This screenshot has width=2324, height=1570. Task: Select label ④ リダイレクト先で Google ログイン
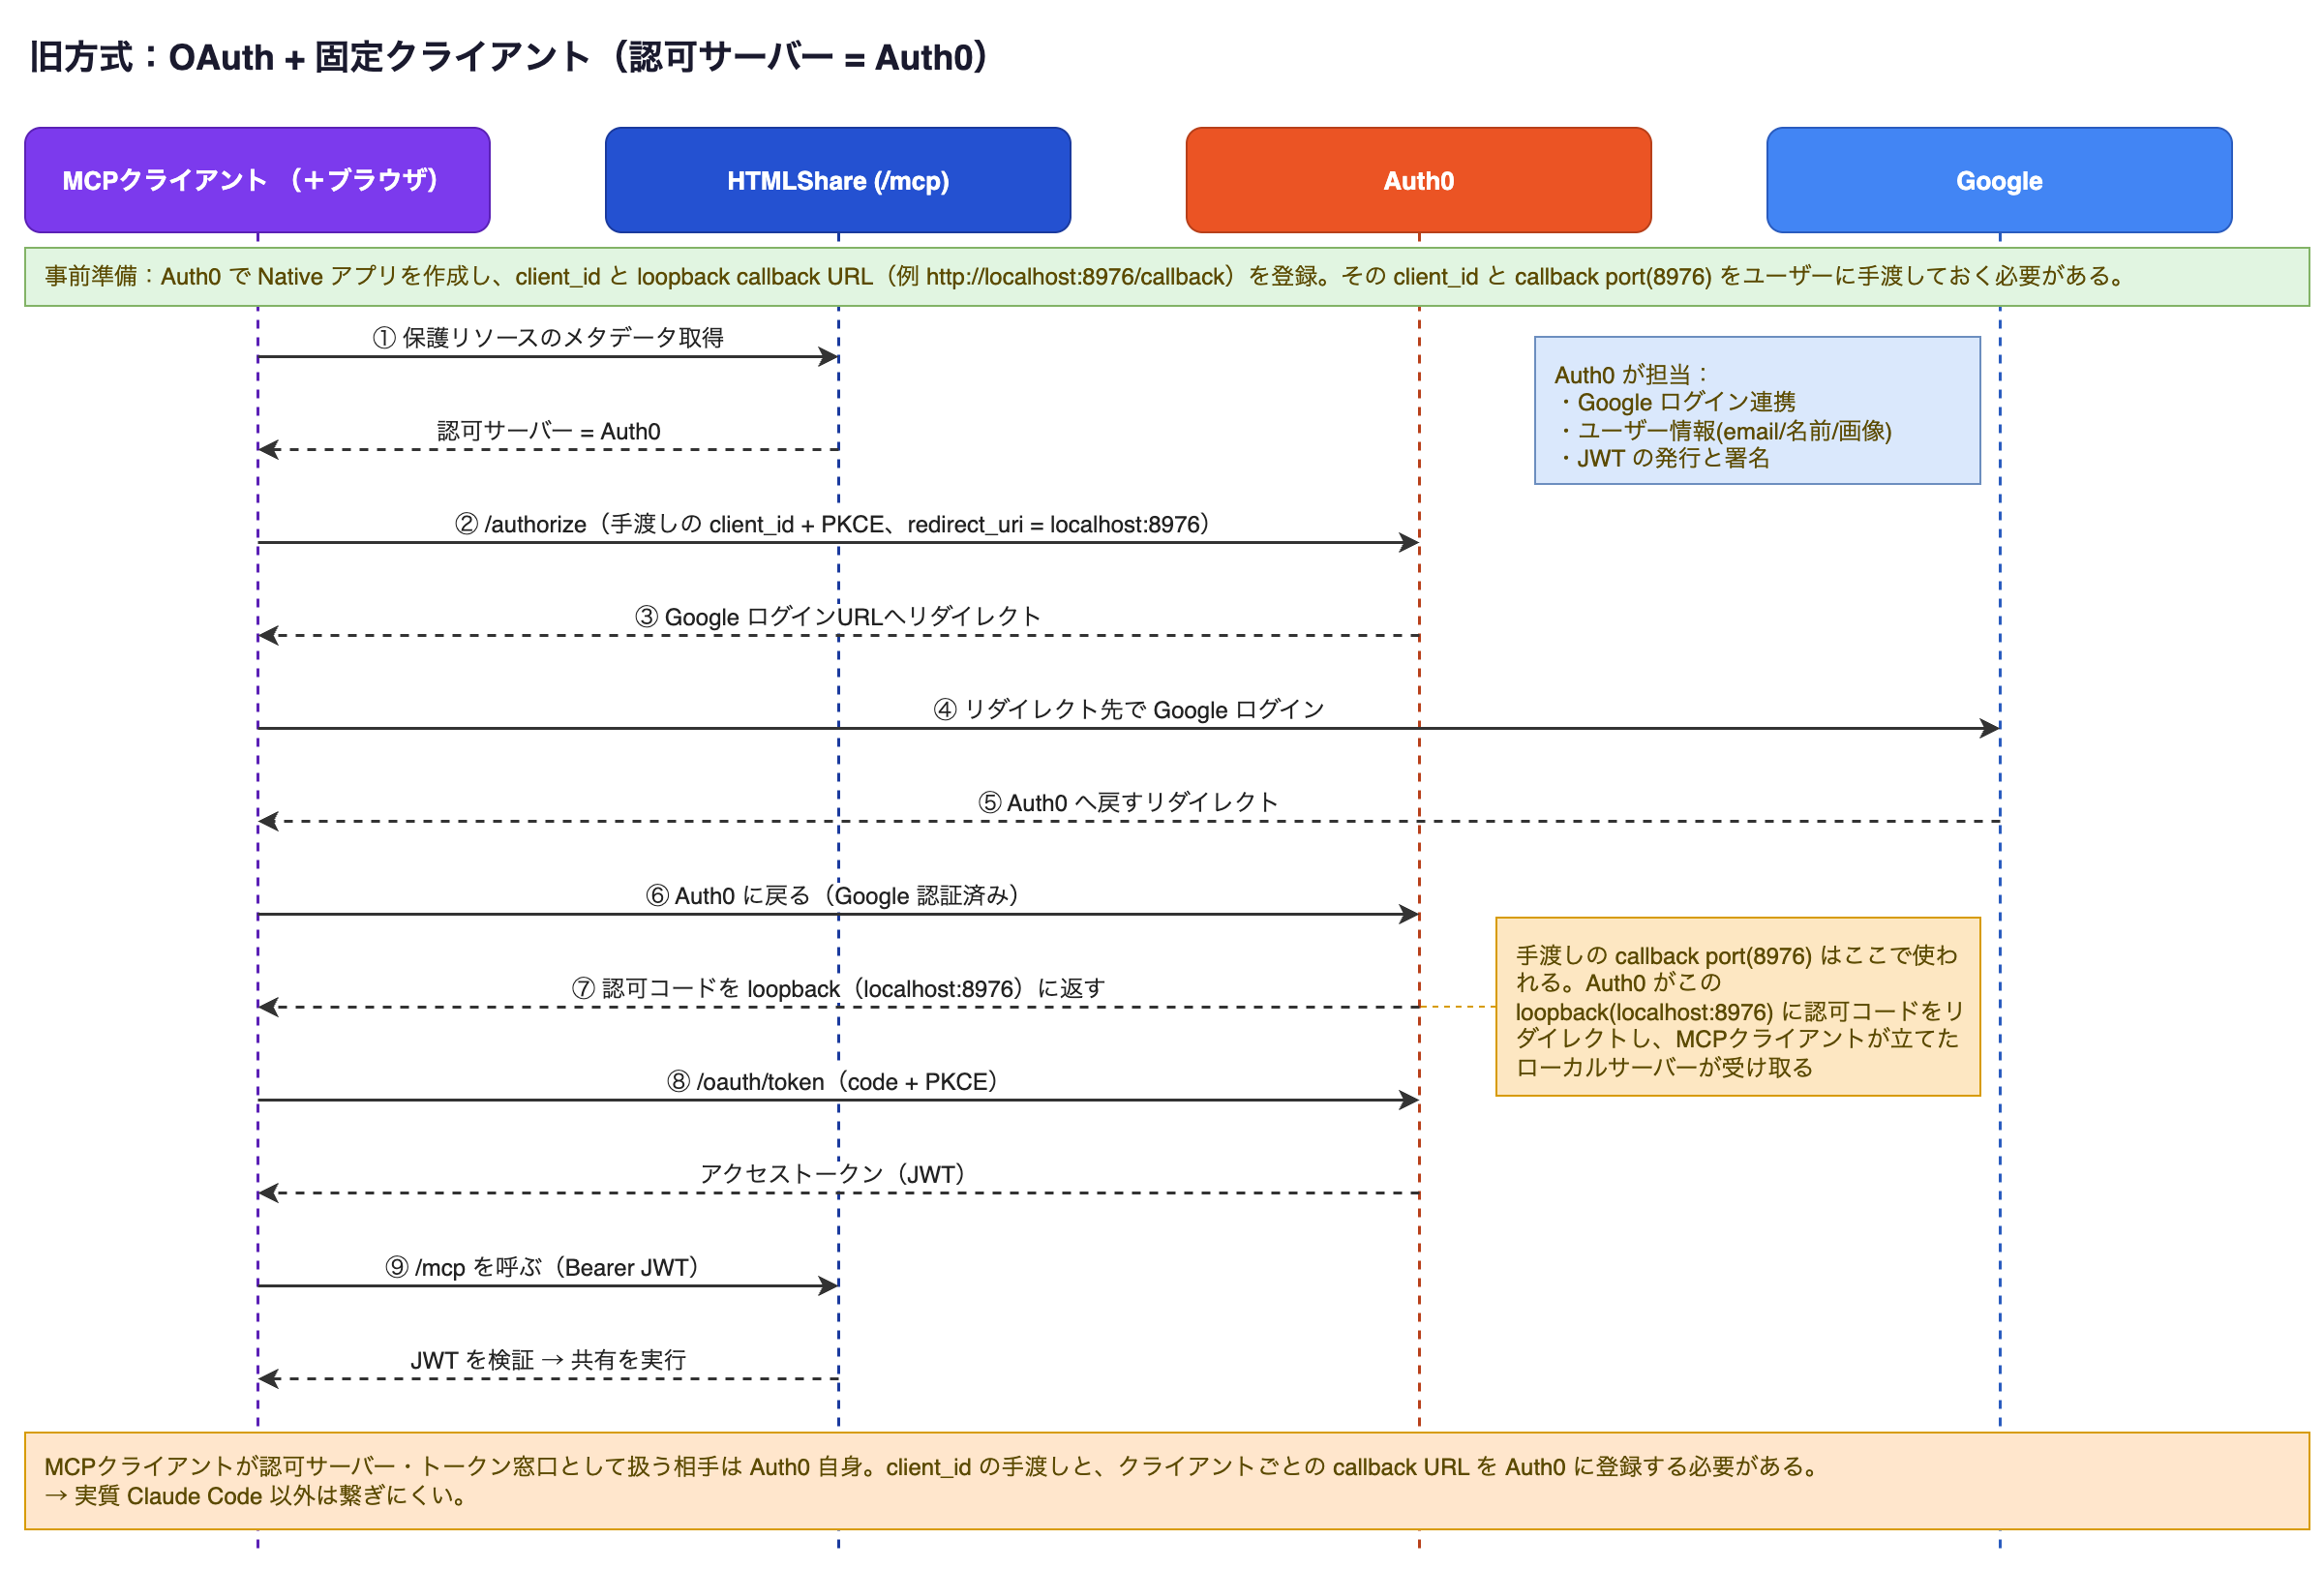tap(1128, 710)
